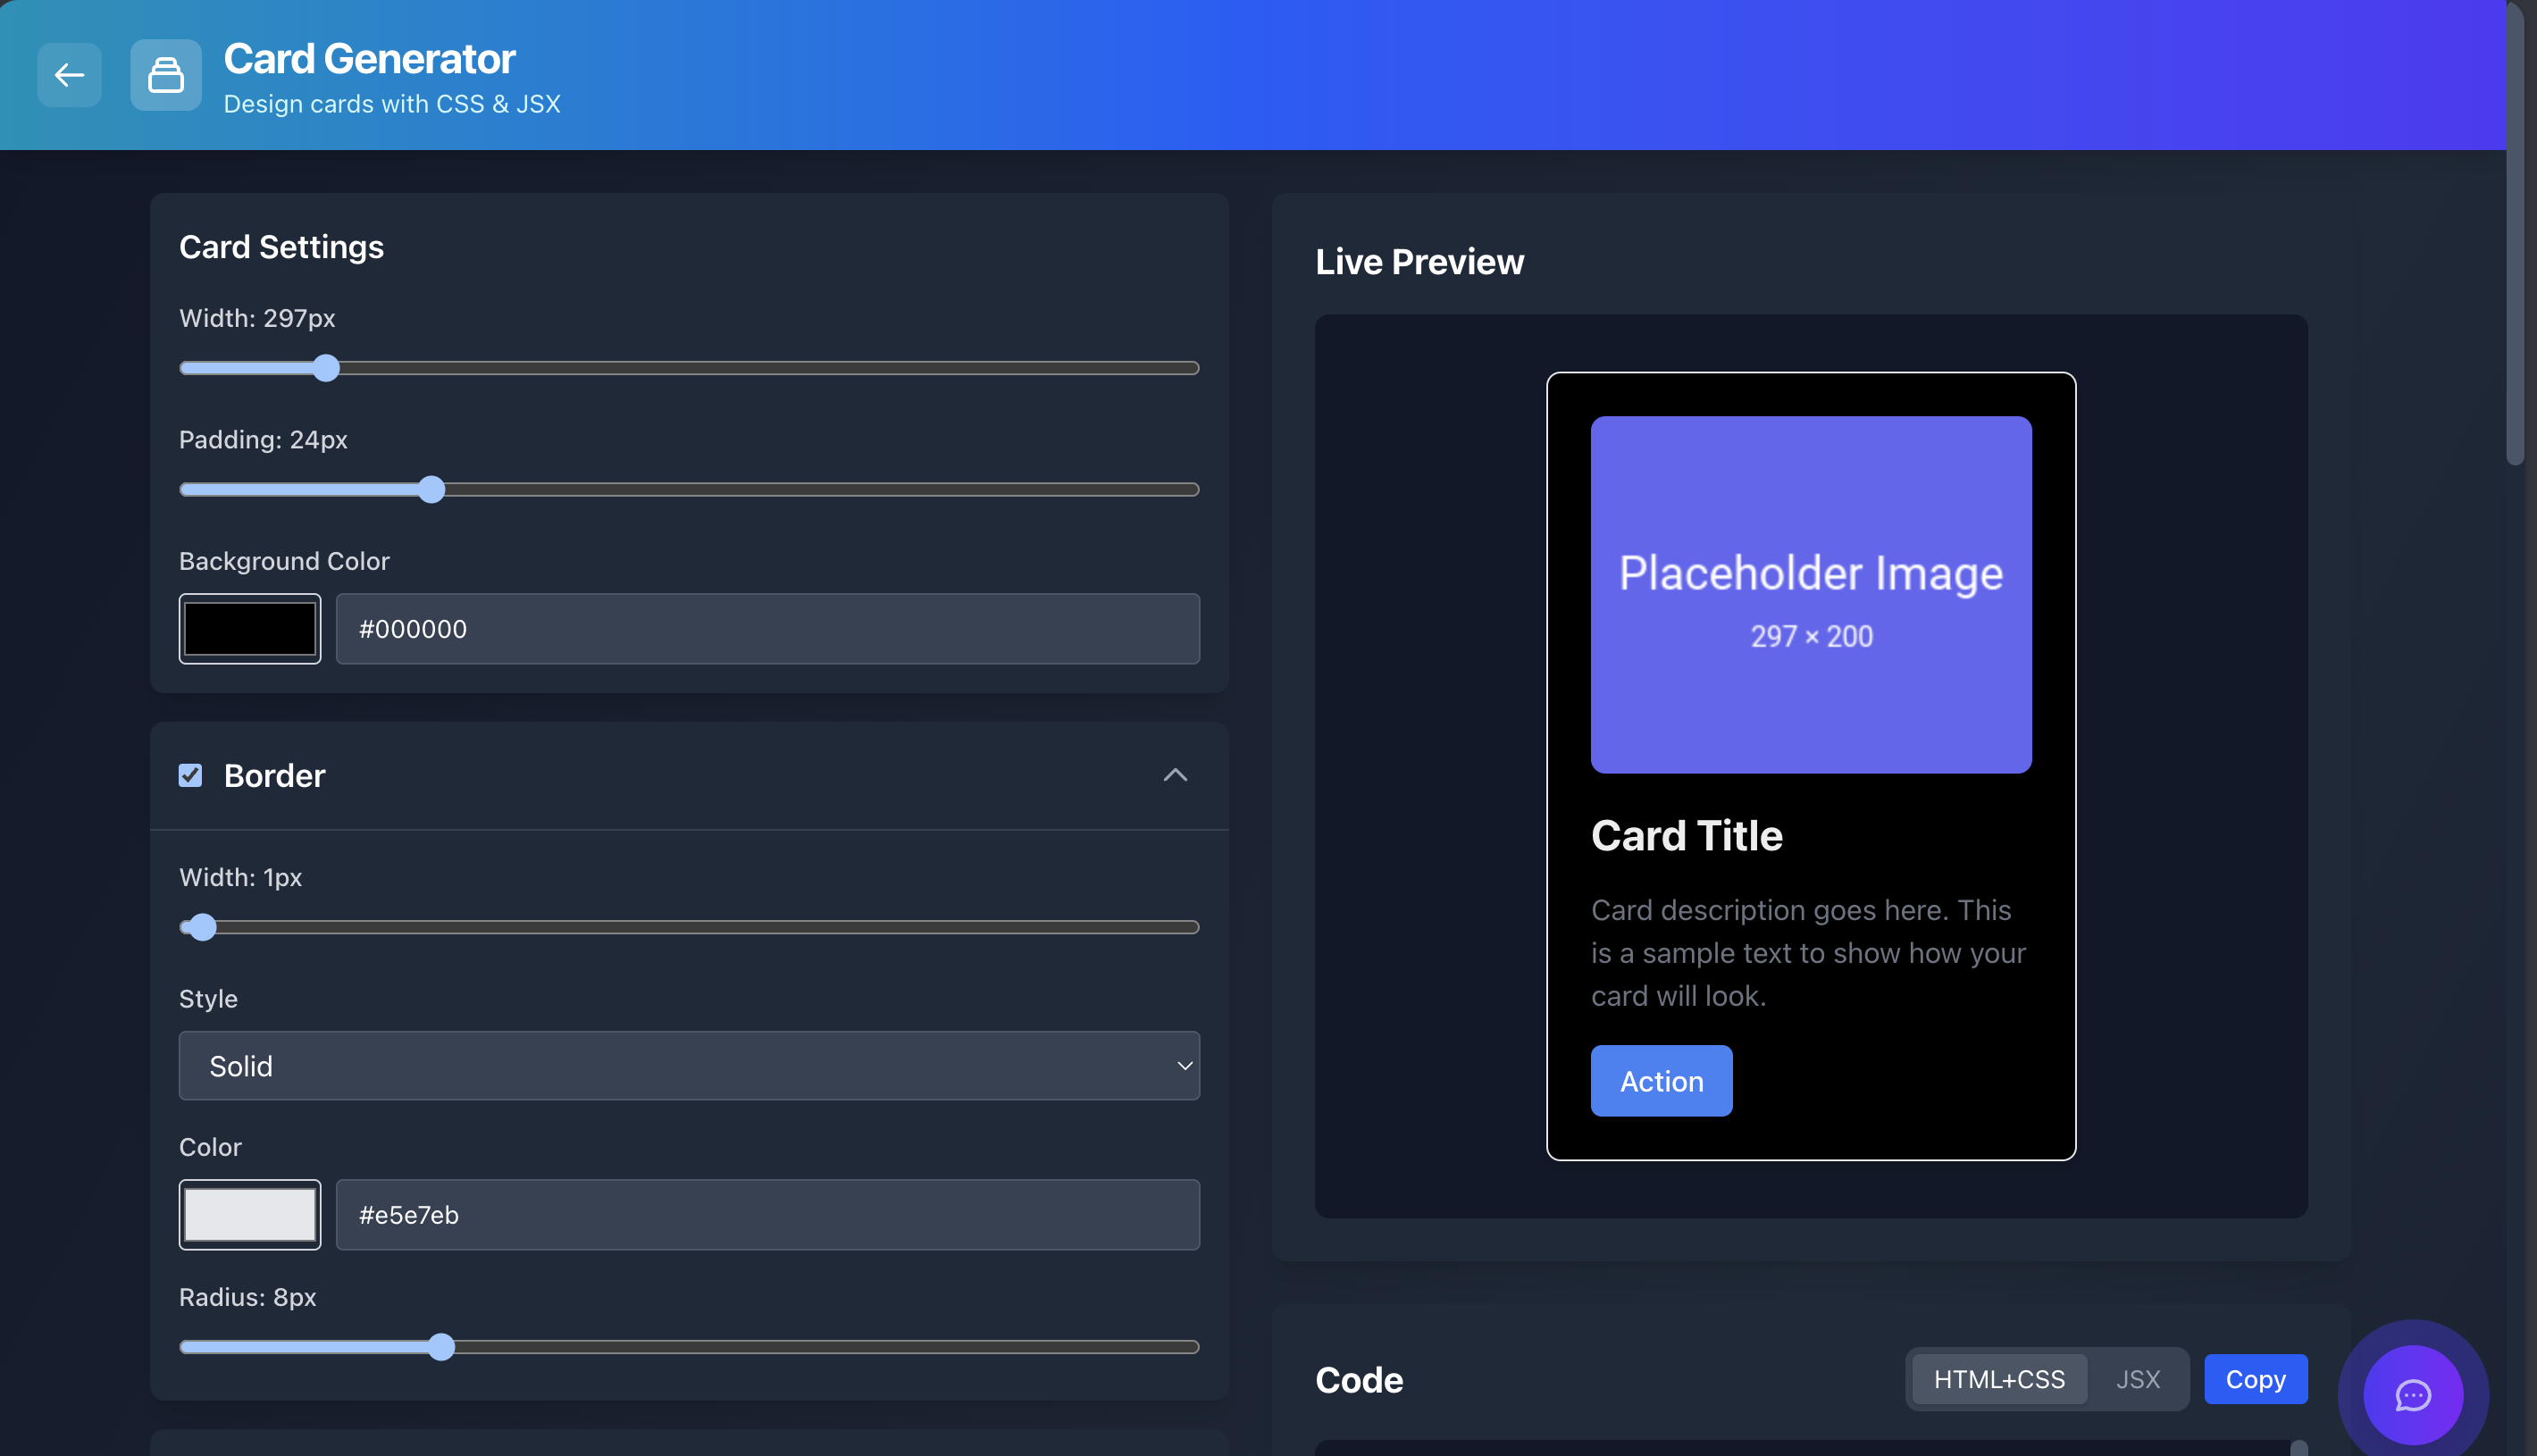Screen dimensions: 2537x1456
Task: Toggle the Border option off
Action: click(x=190, y=774)
